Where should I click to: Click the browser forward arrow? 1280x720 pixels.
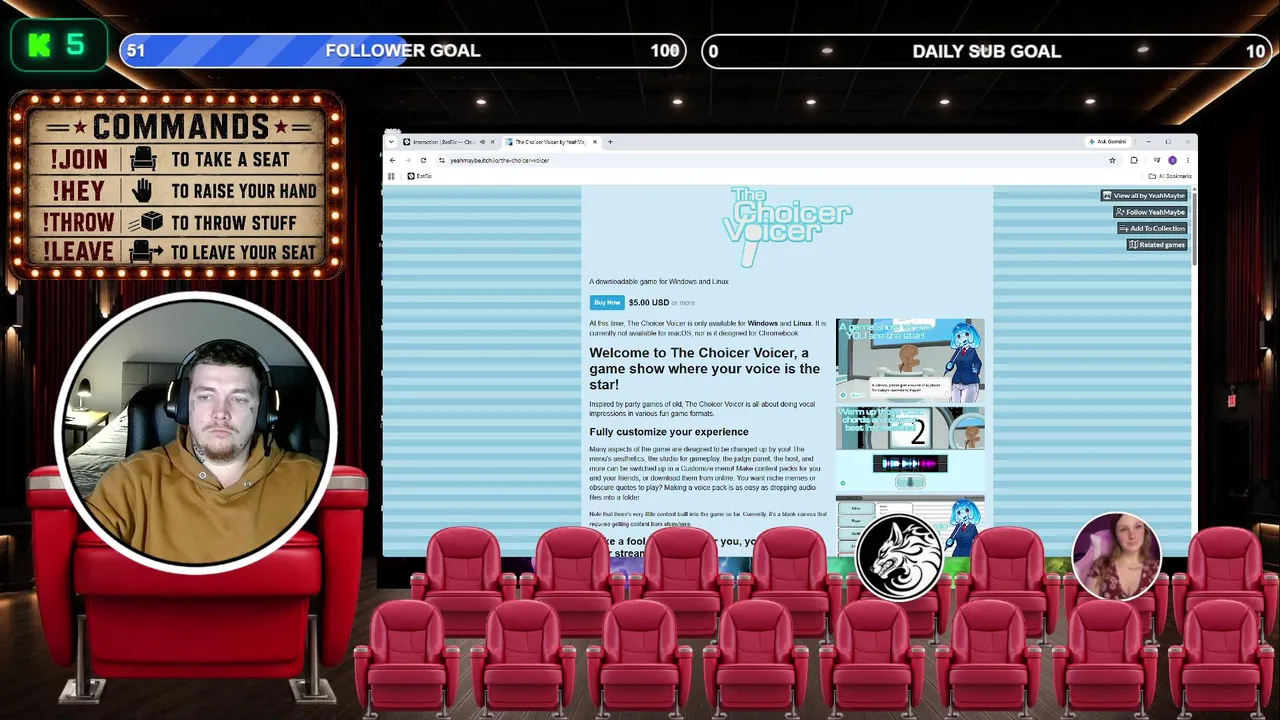point(407,160)
